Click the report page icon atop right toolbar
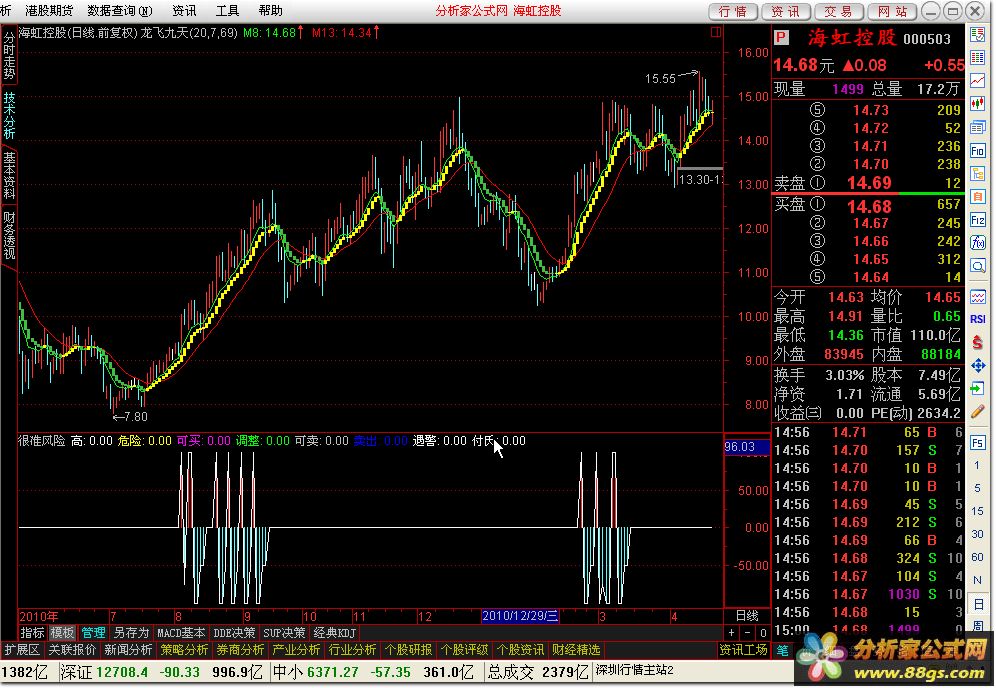 [x=978, y=35]
